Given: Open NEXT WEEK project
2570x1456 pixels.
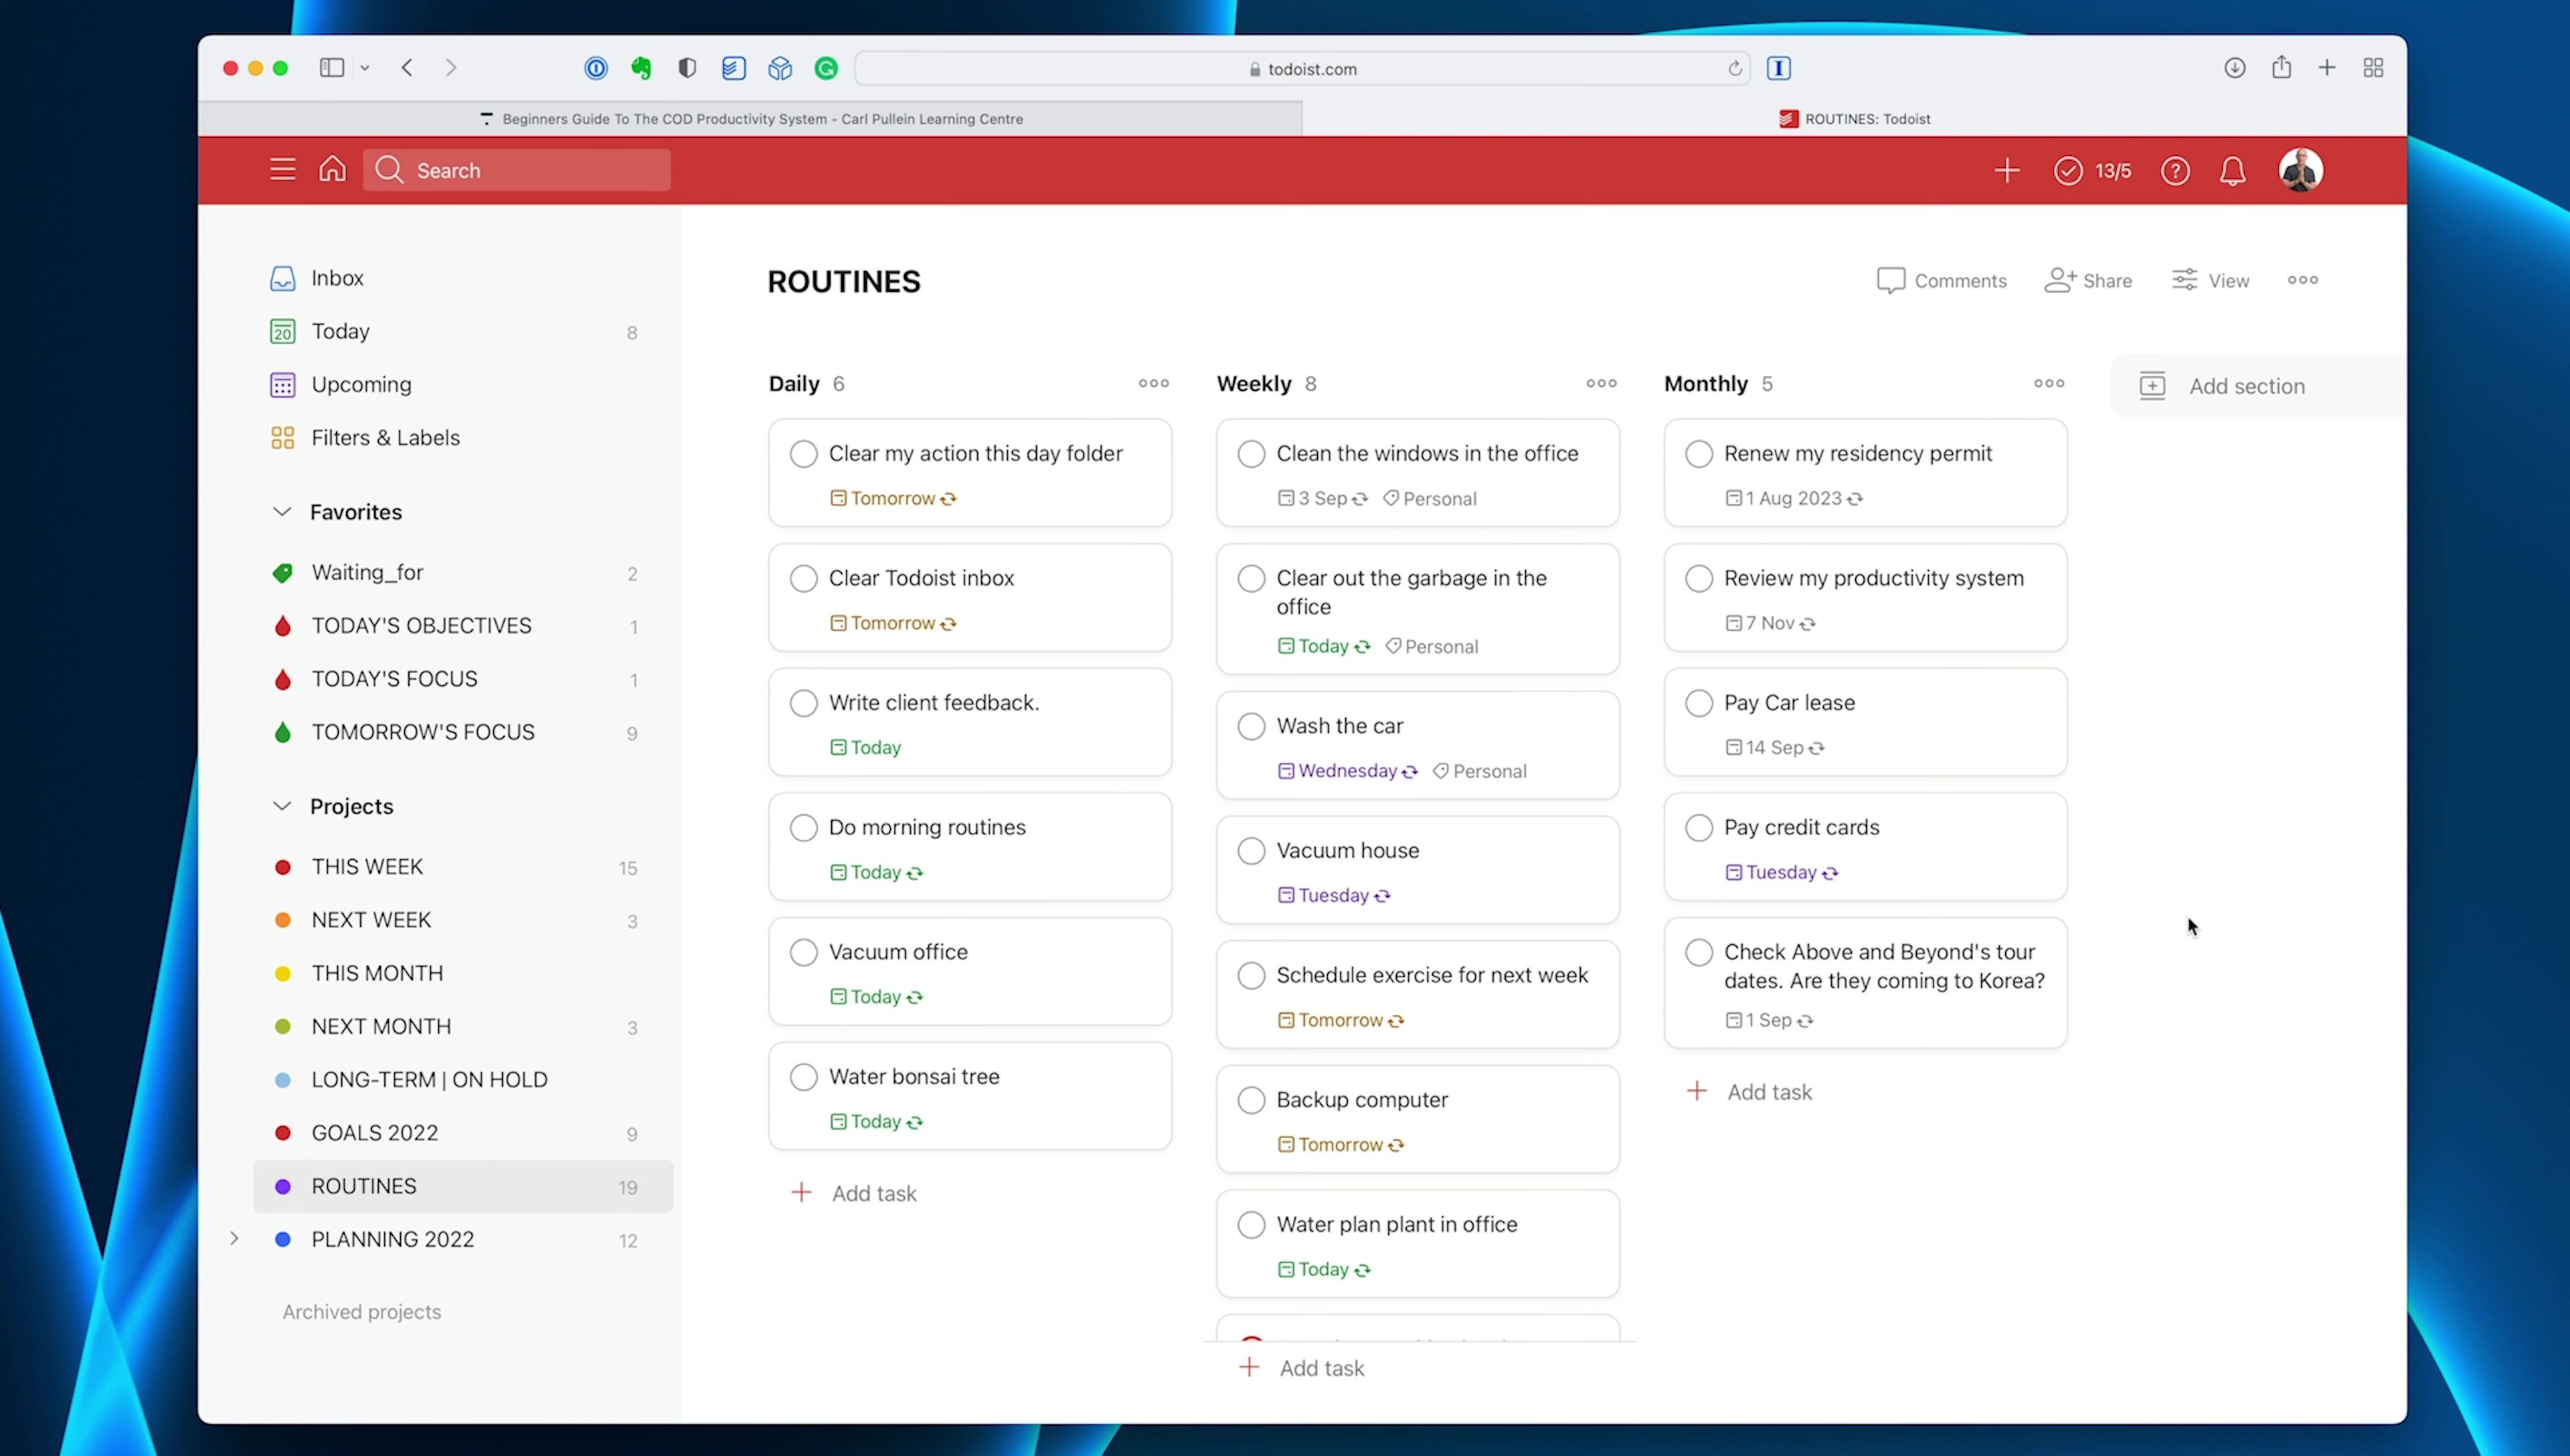Looking at the screenshot, I should (x=462, y=920).
